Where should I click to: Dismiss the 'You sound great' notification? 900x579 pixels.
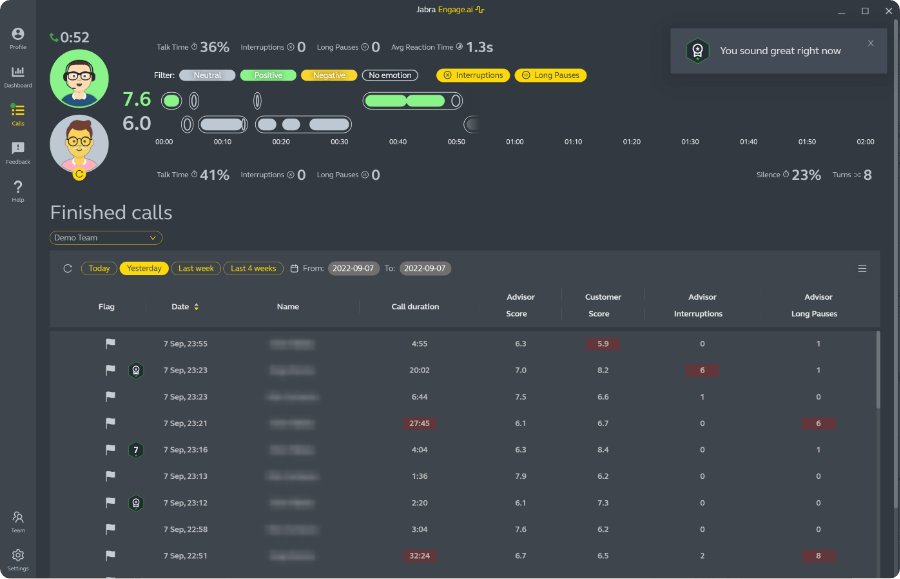pyautogui.click(x=870, y=43)
